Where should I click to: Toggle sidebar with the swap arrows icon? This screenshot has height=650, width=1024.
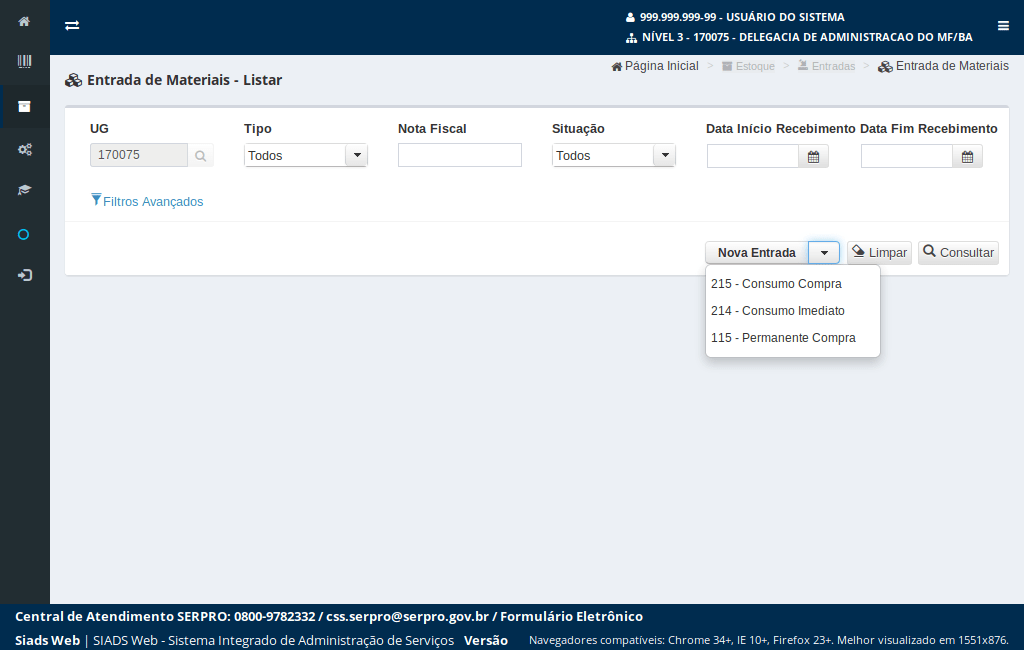[x=72, y=26]
